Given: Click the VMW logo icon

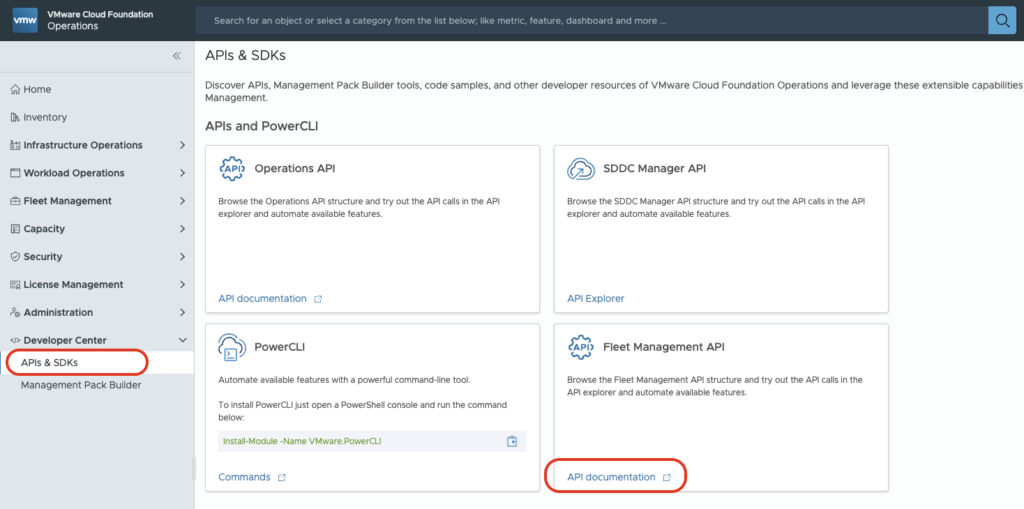Looking at the screenshot, I should point(22,20).
